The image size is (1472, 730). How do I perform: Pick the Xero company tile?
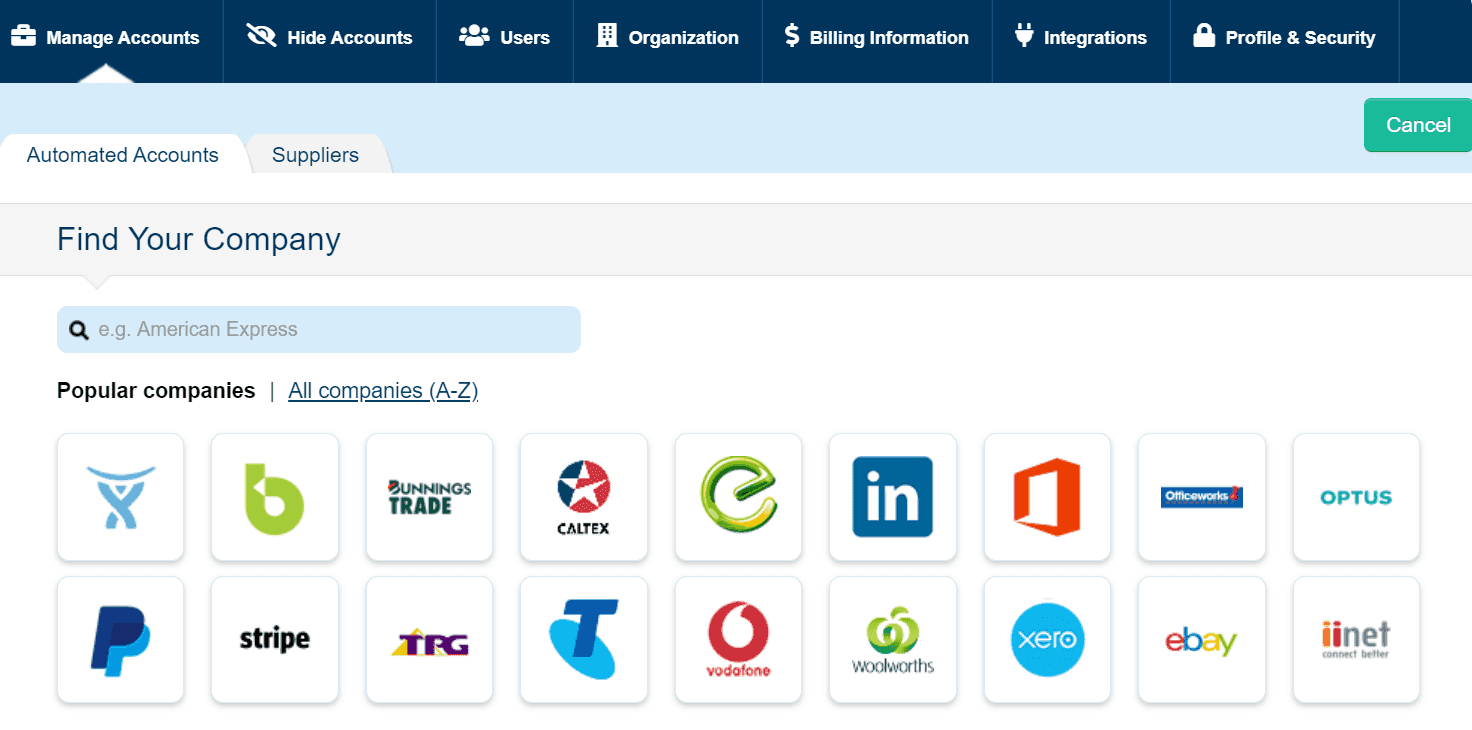pyautogui.click(x=1047, y=640)
